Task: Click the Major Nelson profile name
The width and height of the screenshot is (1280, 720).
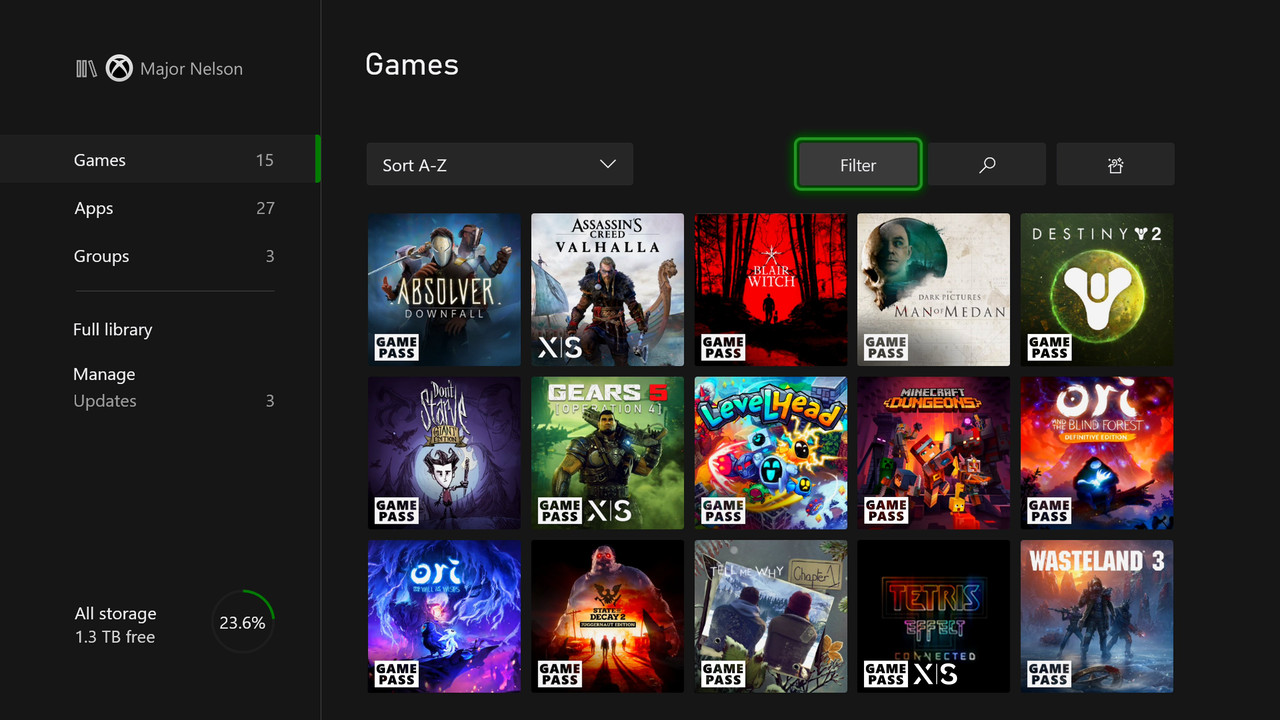Action: point(191,69)
